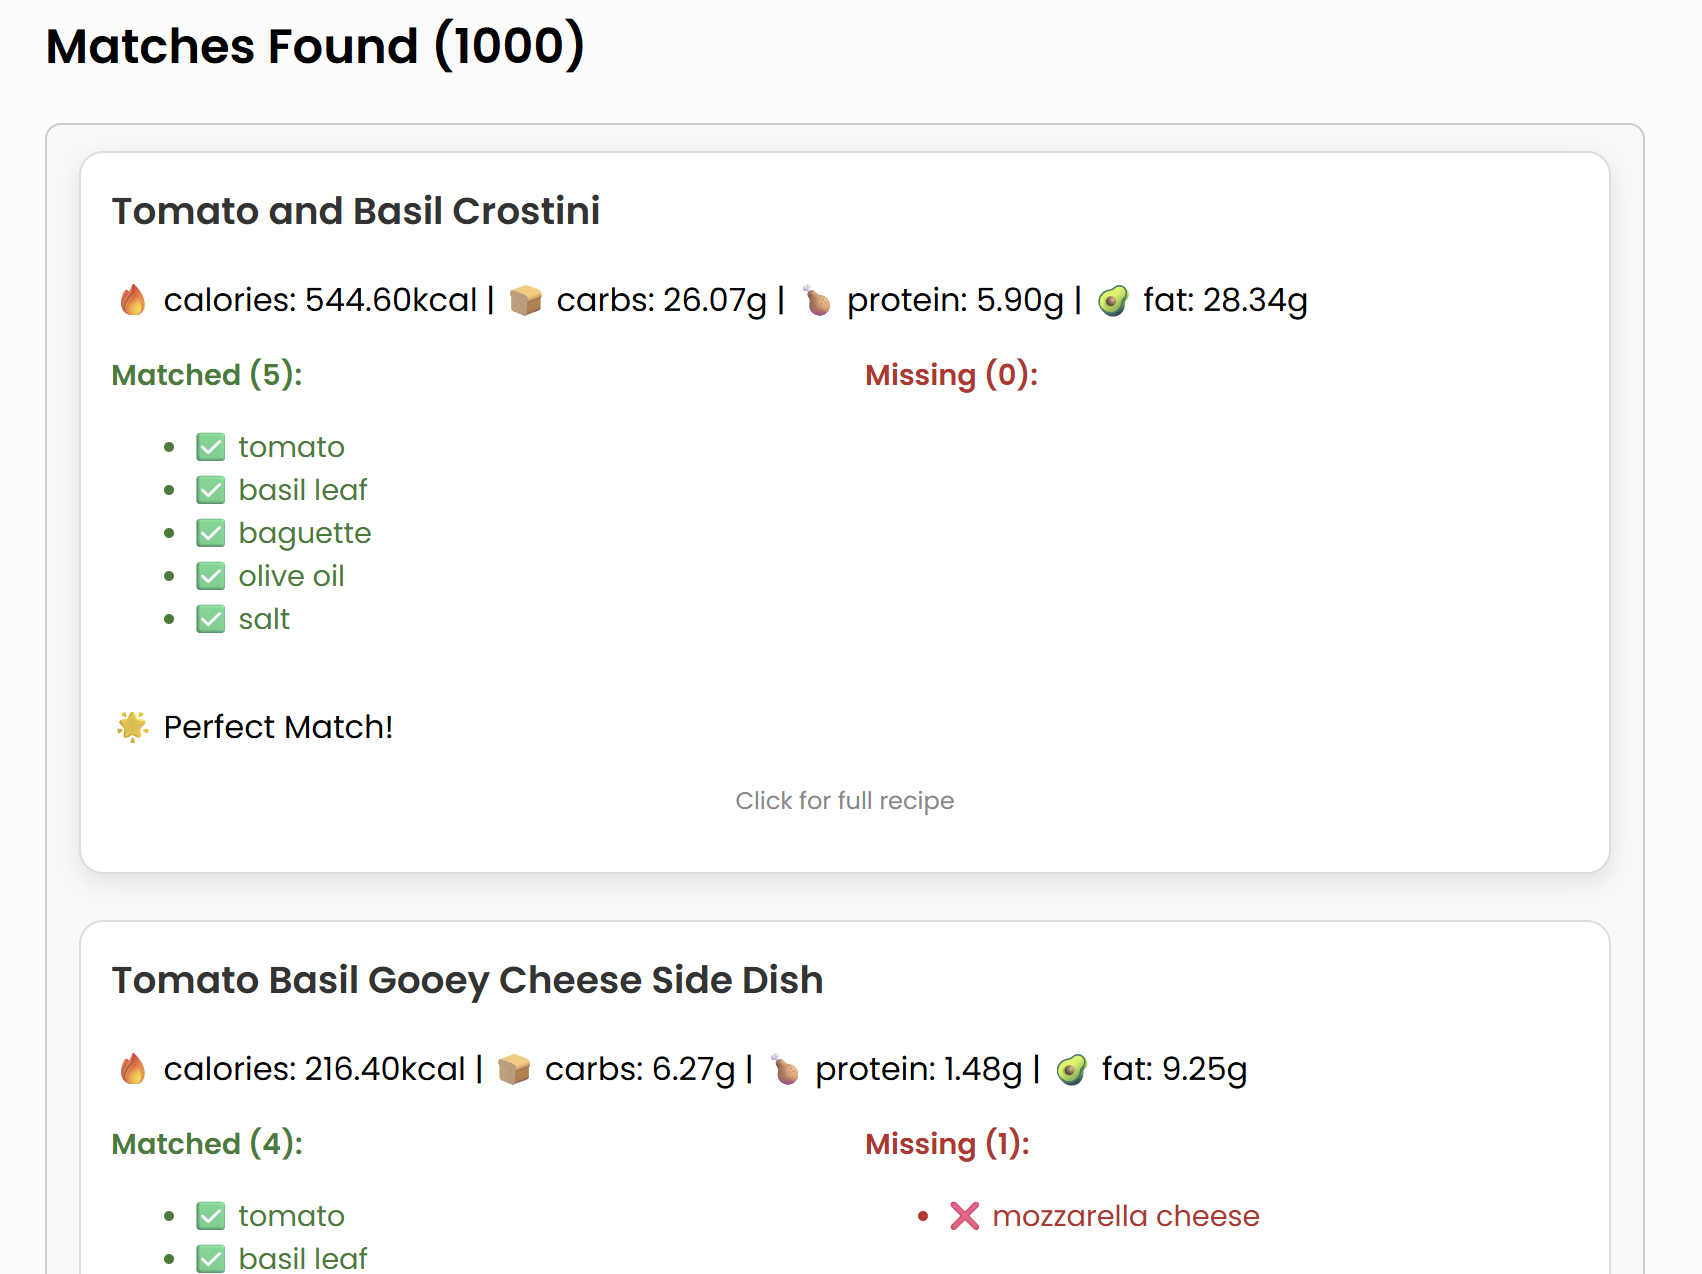The height and width of the screenshot is (1274, 1702).
Task: Click the Missing (1) heading
Action: [x=947, y=1144]
